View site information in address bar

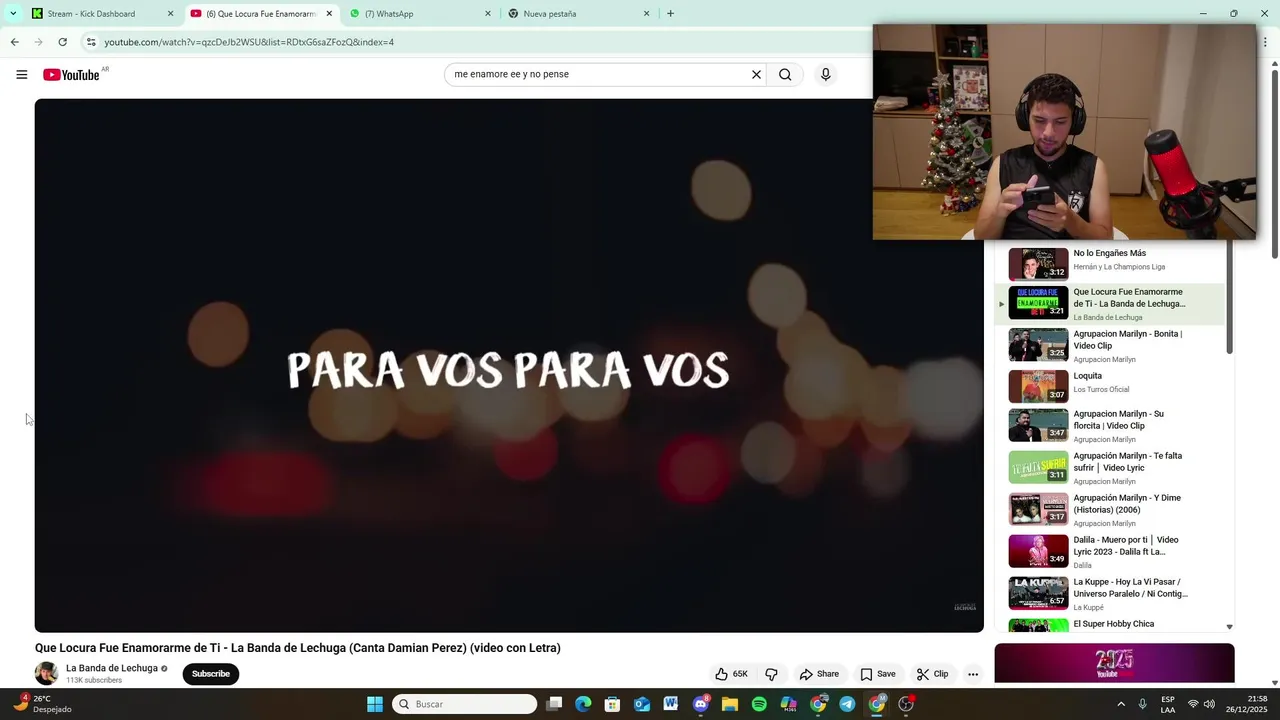pyautogui.click(x=91, y=42)
